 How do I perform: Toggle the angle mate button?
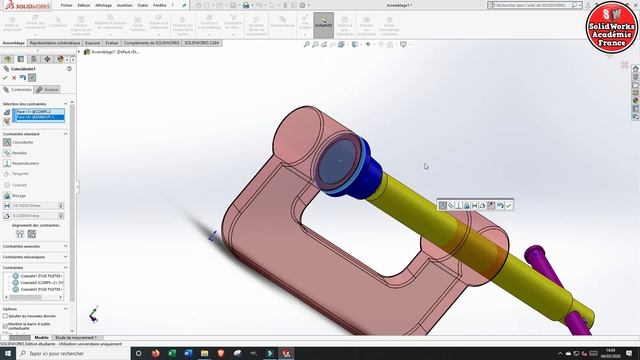(7, 216)
